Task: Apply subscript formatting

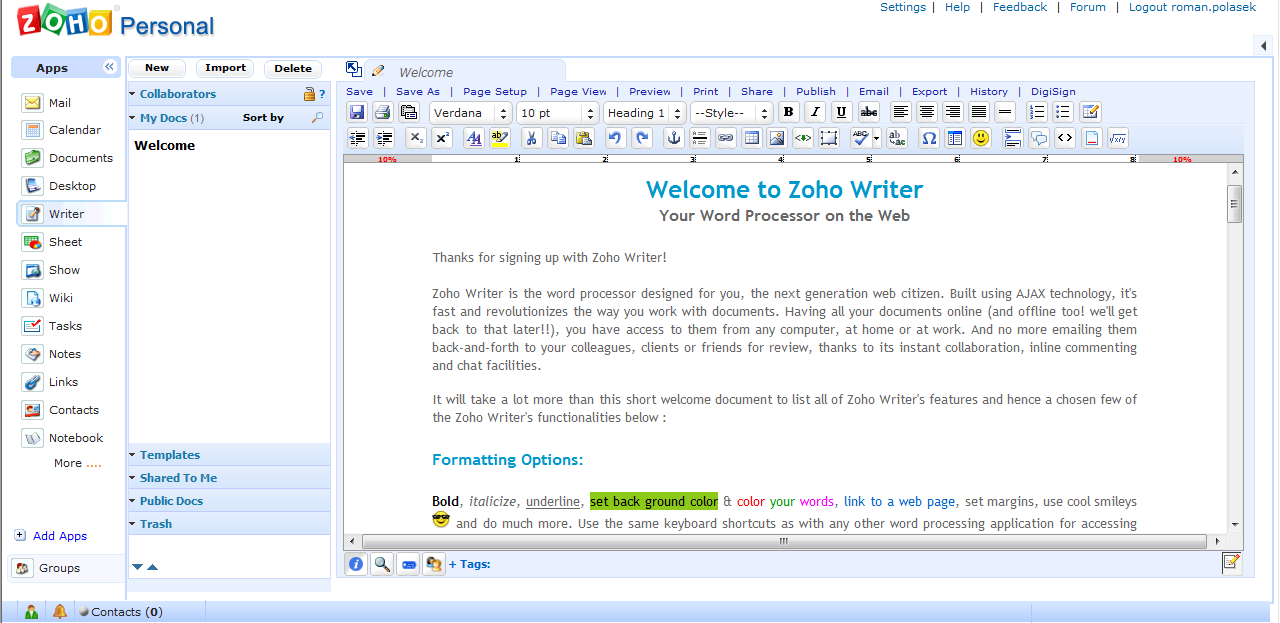Action: click(416, 138)
